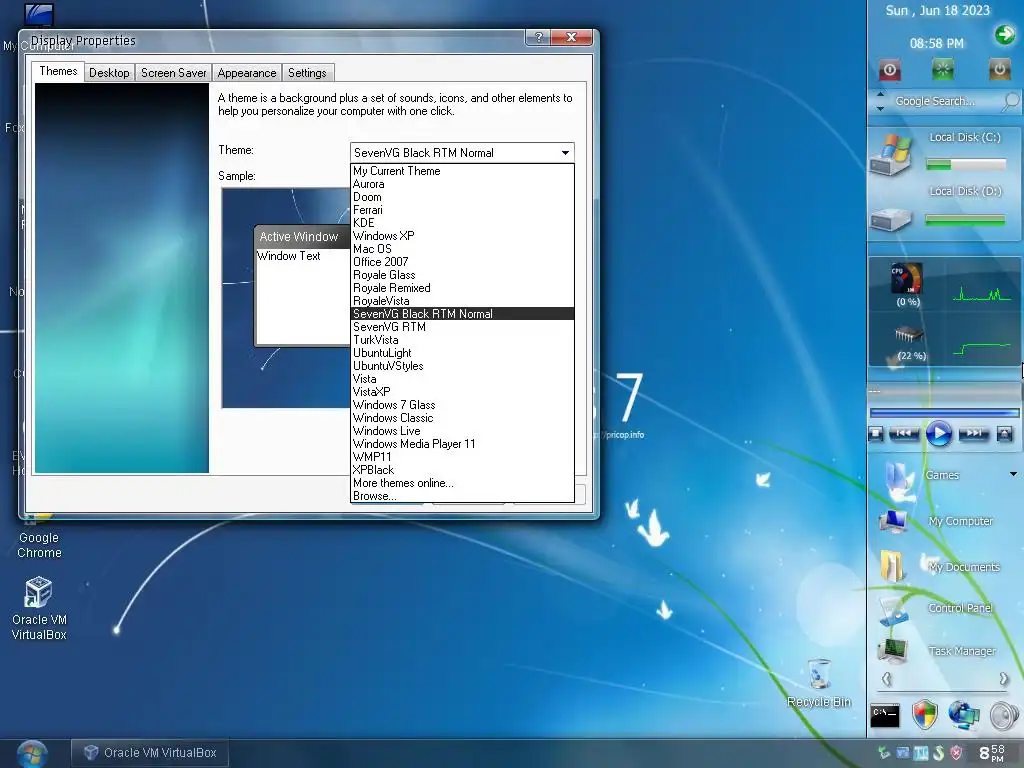Click the speaker volume icon in sidebar
The height and width of the screenshot is (768, 1024).
(x=1003, y=716)
